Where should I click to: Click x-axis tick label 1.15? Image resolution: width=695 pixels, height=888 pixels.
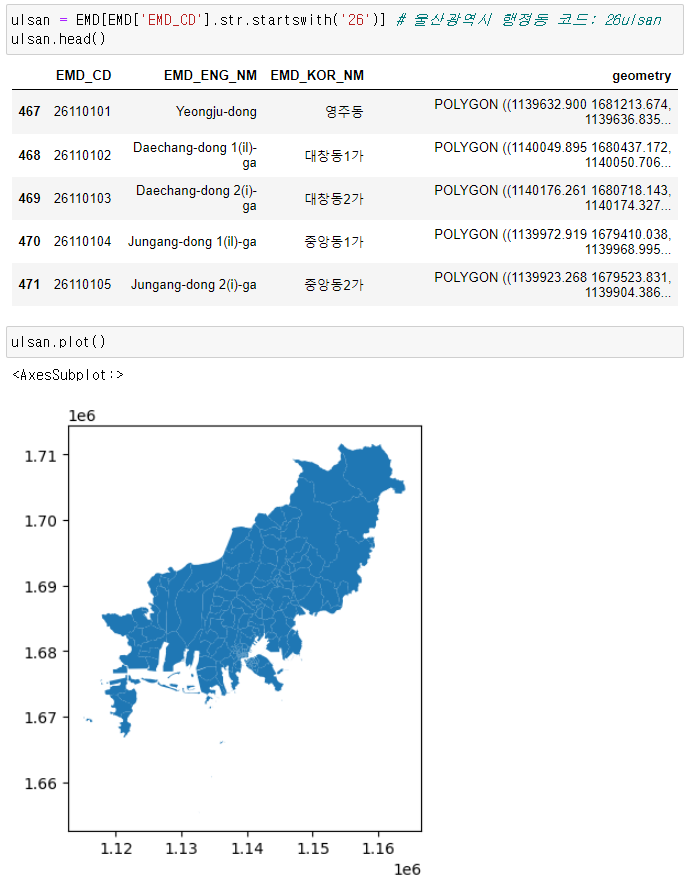(x=313, y=849)
